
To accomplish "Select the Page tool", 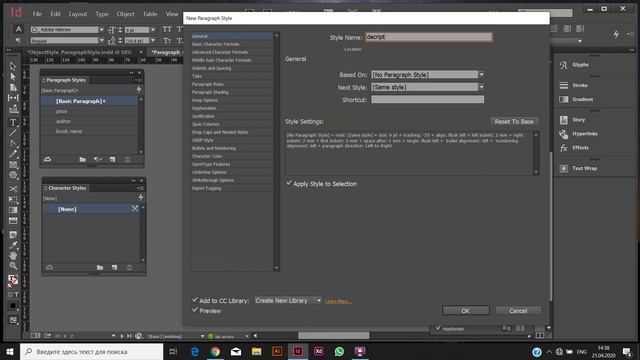I will click(13, 87).
